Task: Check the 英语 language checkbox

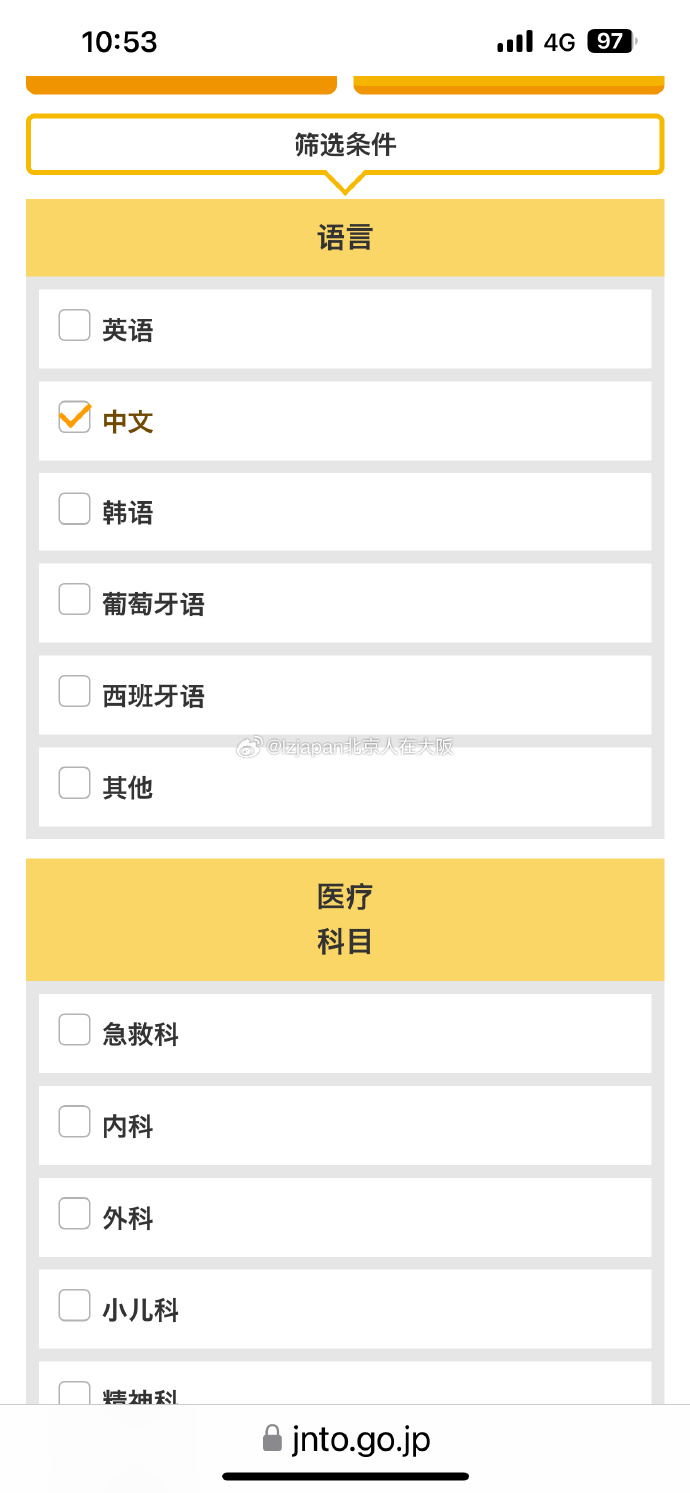Action: (75, 326)
